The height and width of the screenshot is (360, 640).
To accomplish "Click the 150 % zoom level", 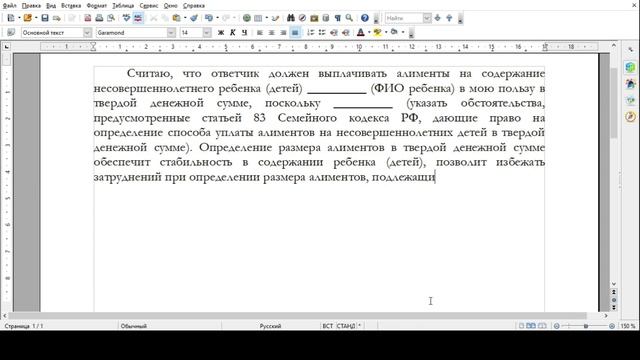I will pos(628,326).
